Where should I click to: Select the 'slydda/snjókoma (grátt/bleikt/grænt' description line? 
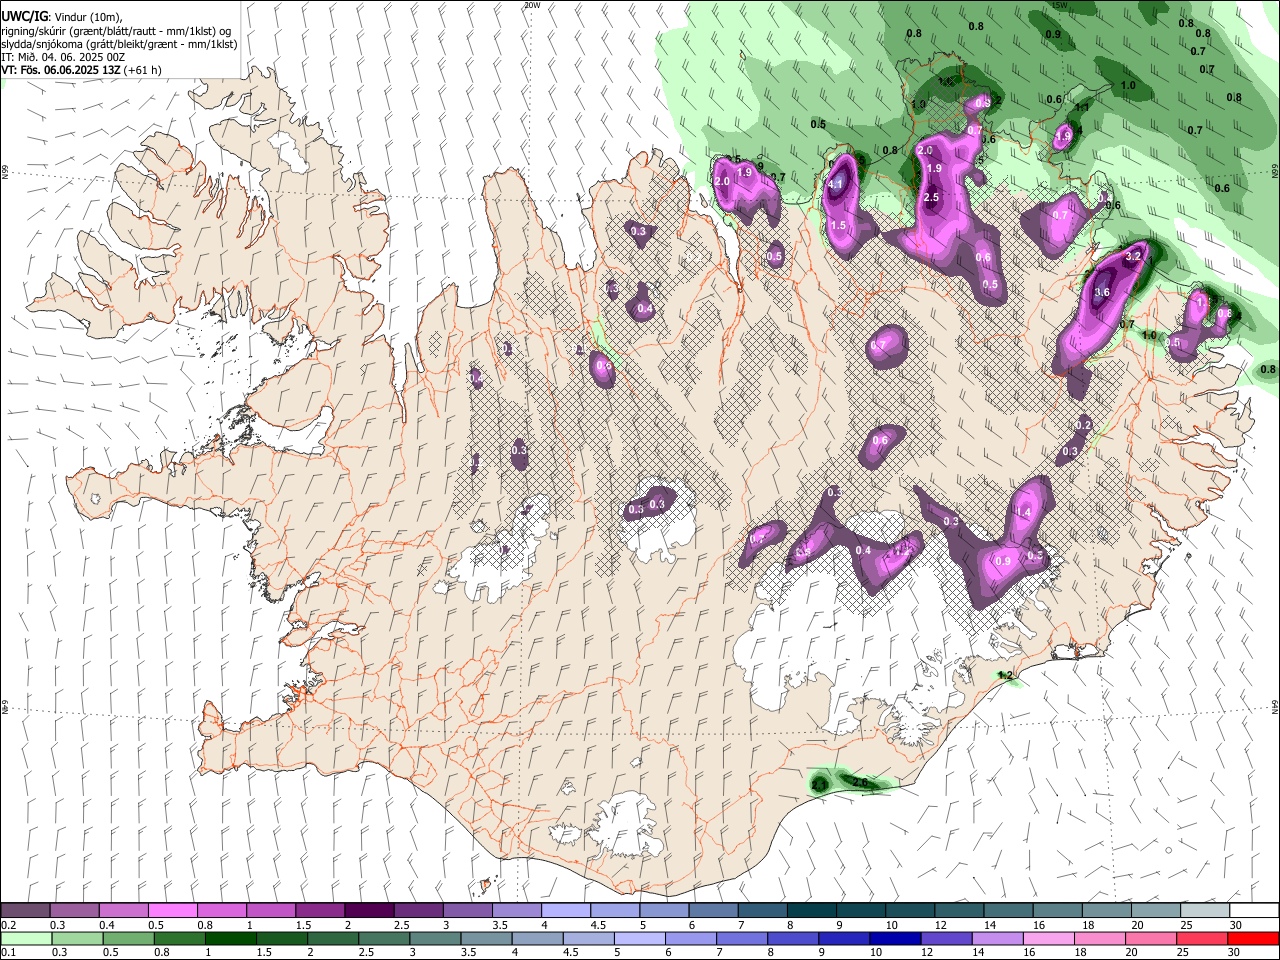120,44
